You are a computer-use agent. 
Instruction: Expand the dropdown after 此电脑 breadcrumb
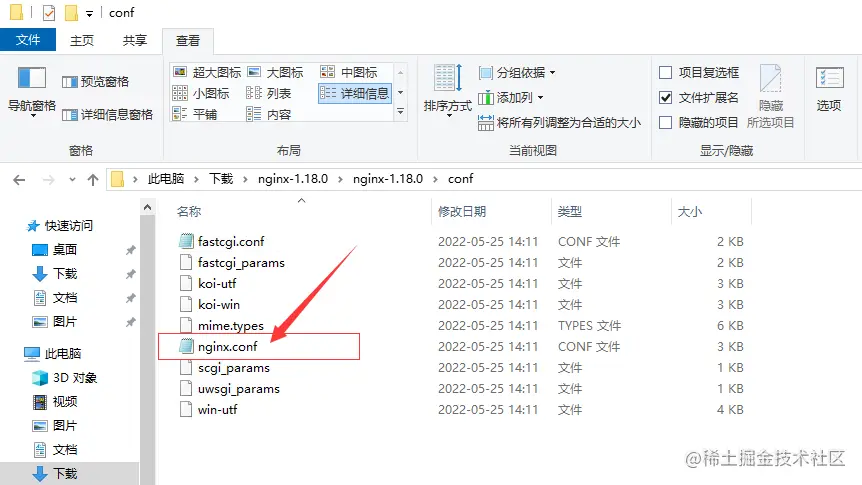196,179
